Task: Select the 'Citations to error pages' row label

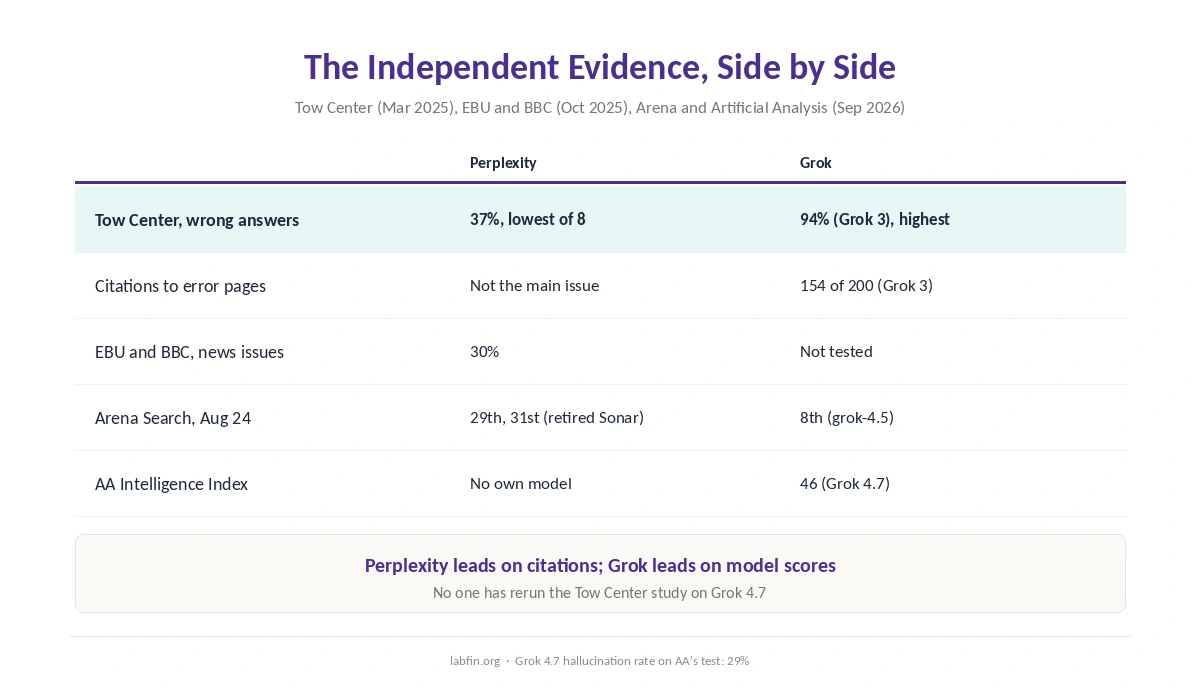Action: 180,285
